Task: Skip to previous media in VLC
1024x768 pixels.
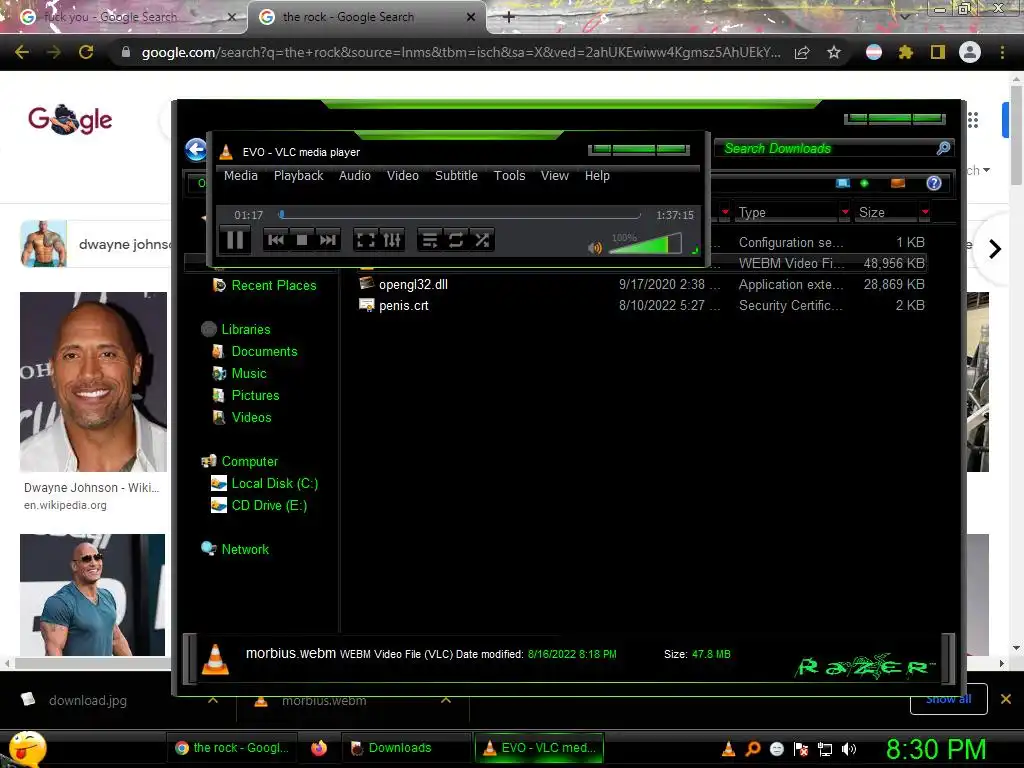Action: point(276,240)
